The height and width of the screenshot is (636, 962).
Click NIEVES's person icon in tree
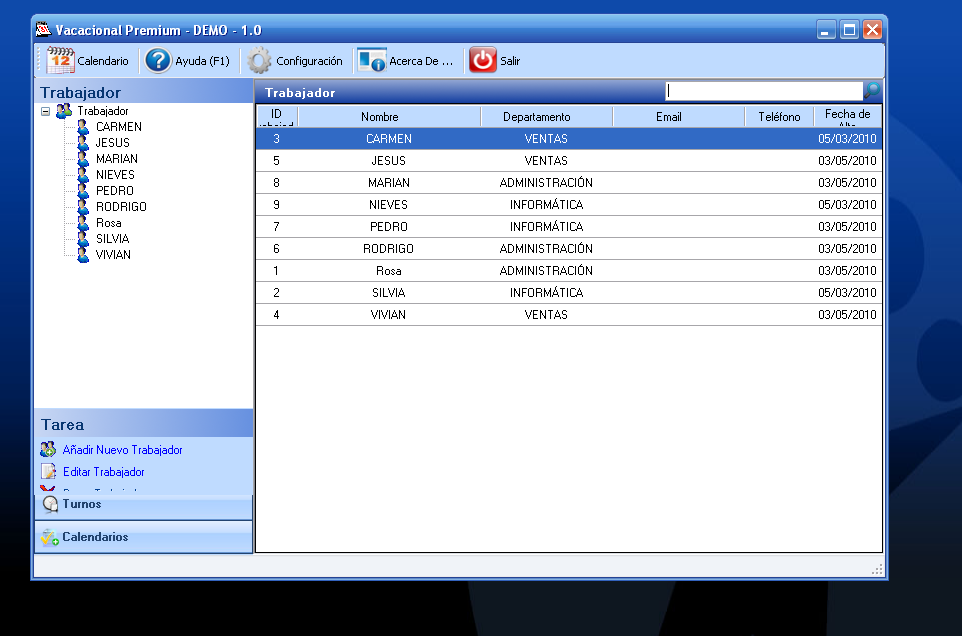(83, 174)
